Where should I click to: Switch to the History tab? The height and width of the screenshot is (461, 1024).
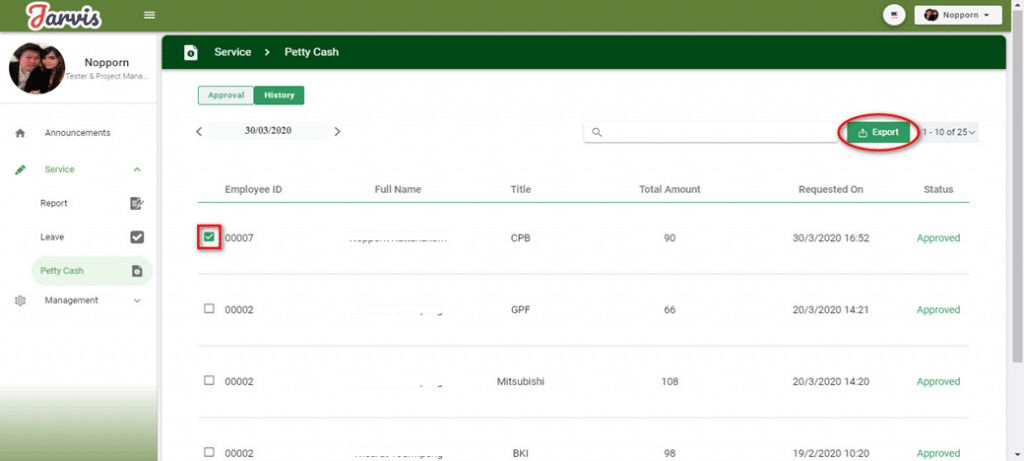[x=279, y=95]
